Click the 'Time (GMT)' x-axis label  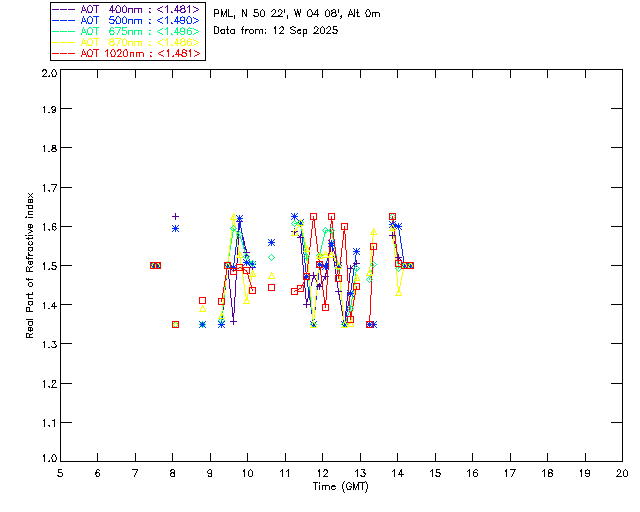[340, 487]
